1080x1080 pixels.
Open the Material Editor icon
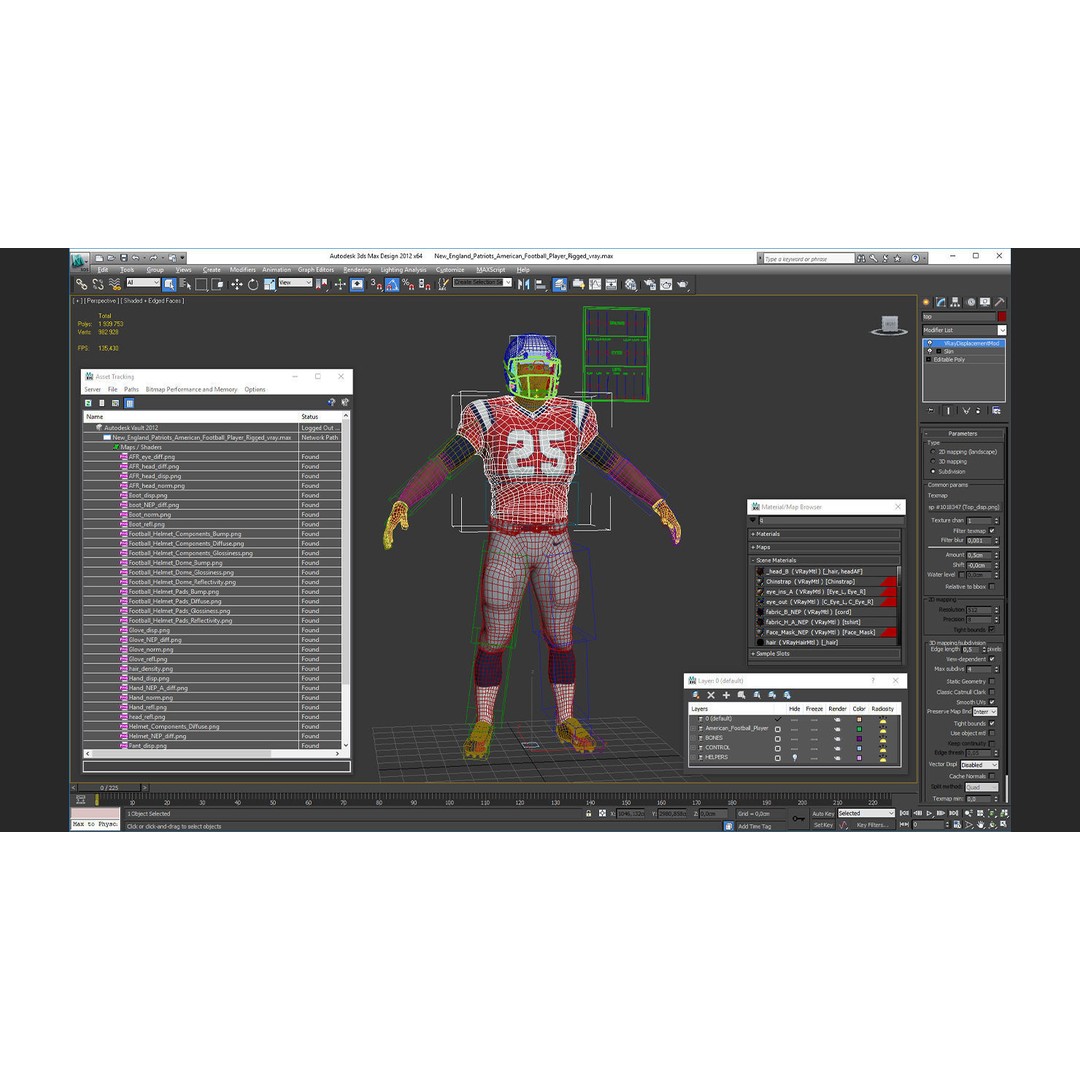click(630, 284)
